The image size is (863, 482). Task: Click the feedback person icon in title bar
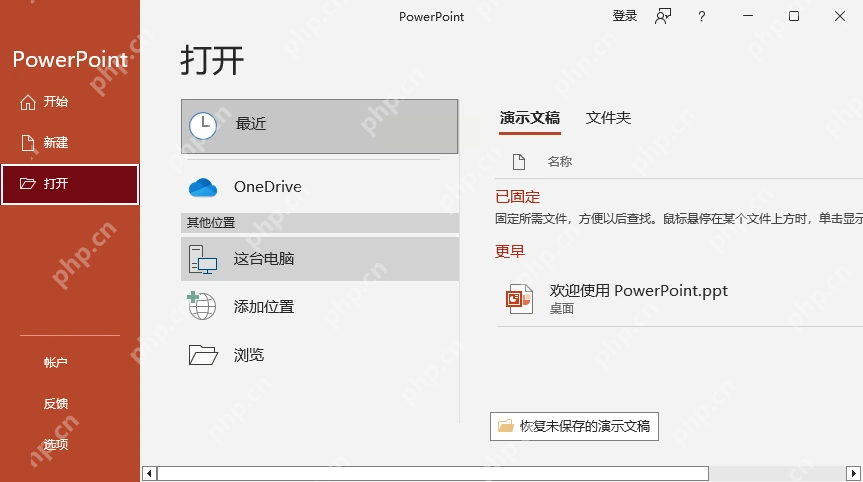[663, 17]
